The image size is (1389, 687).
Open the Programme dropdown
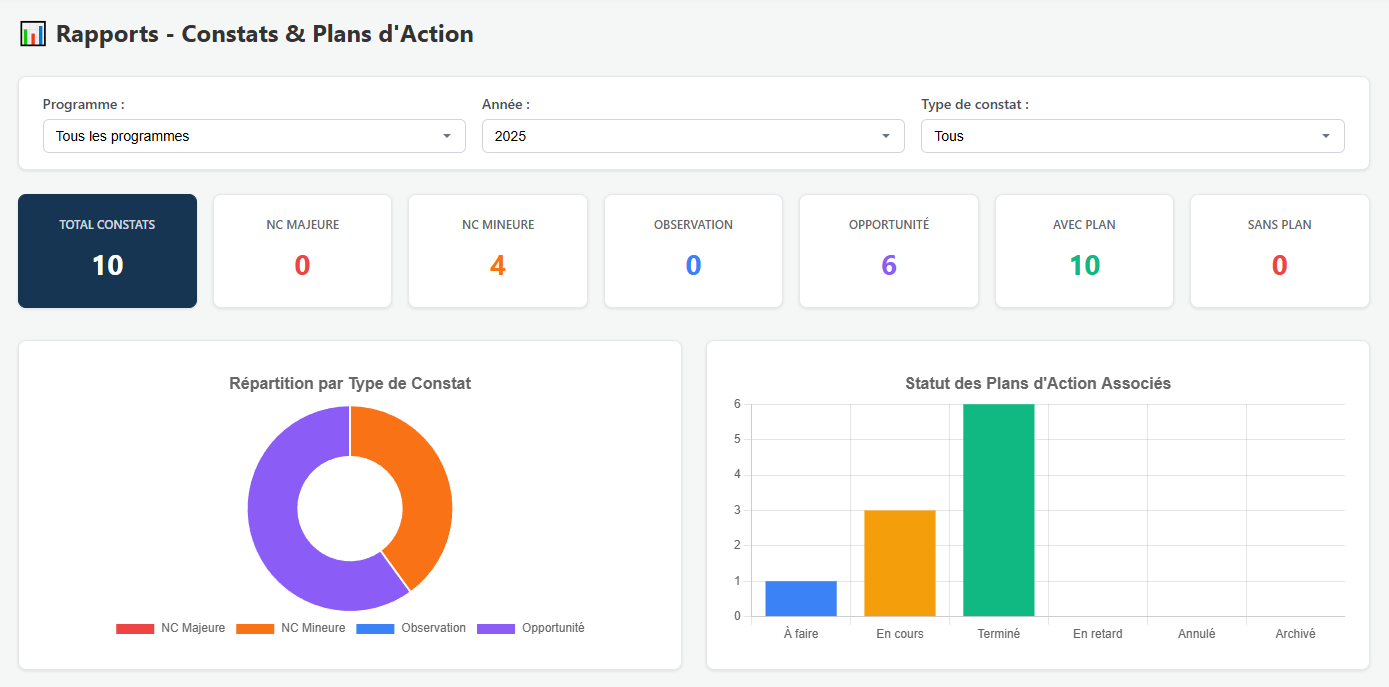[254, 135]
